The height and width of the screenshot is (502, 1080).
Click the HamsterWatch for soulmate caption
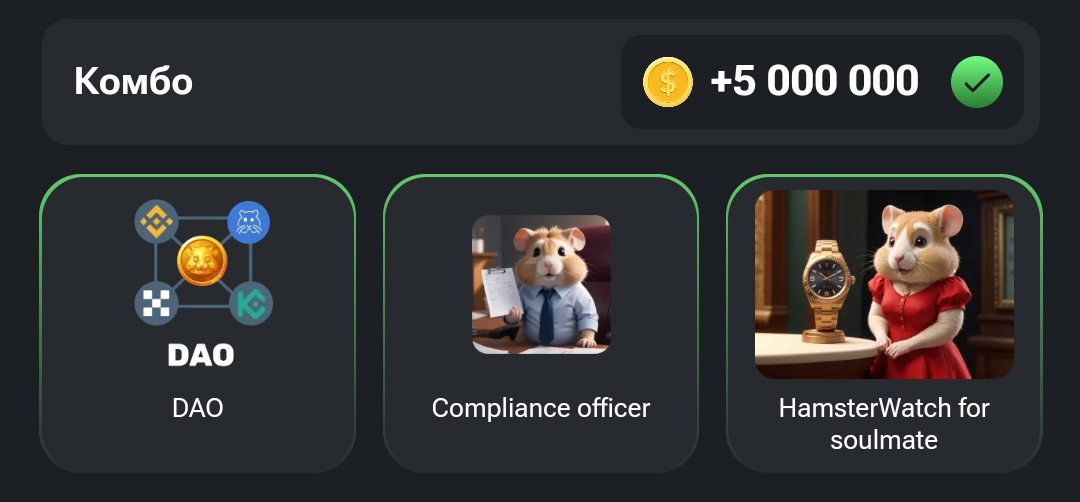tap(884, 423)
